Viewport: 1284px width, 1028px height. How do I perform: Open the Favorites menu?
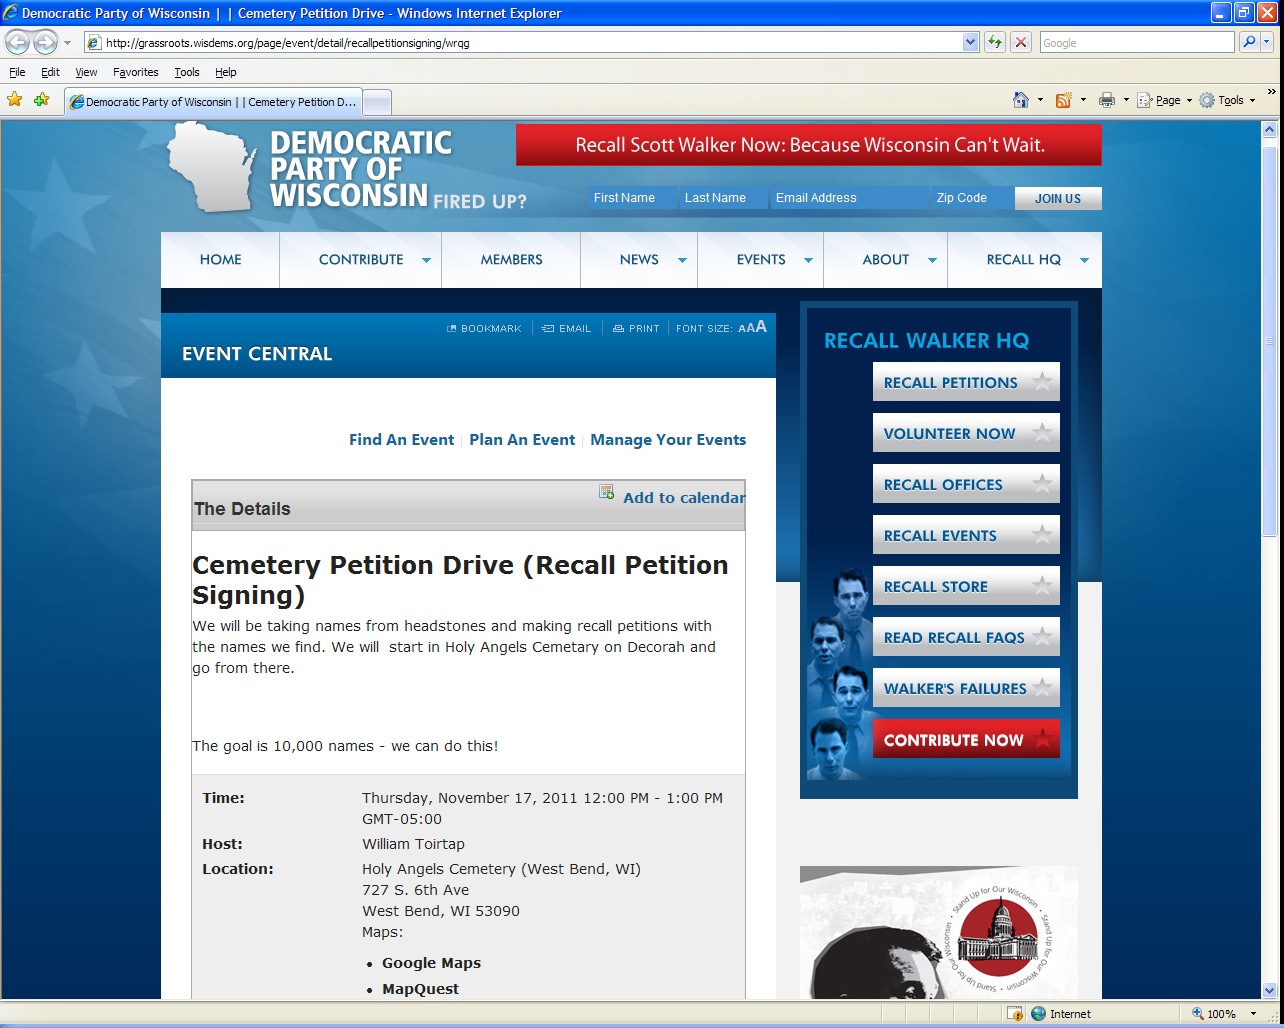[x=135, y=72]
